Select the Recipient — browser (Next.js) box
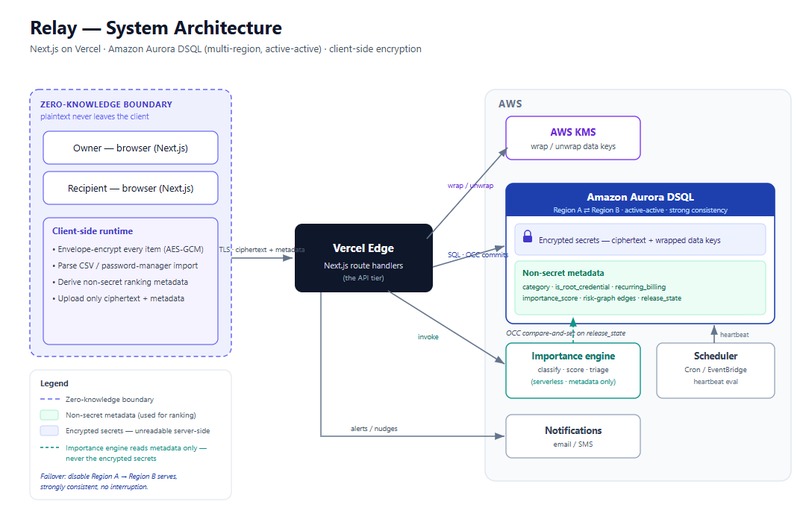The image size is (806, 522). [x=131, y=188]
